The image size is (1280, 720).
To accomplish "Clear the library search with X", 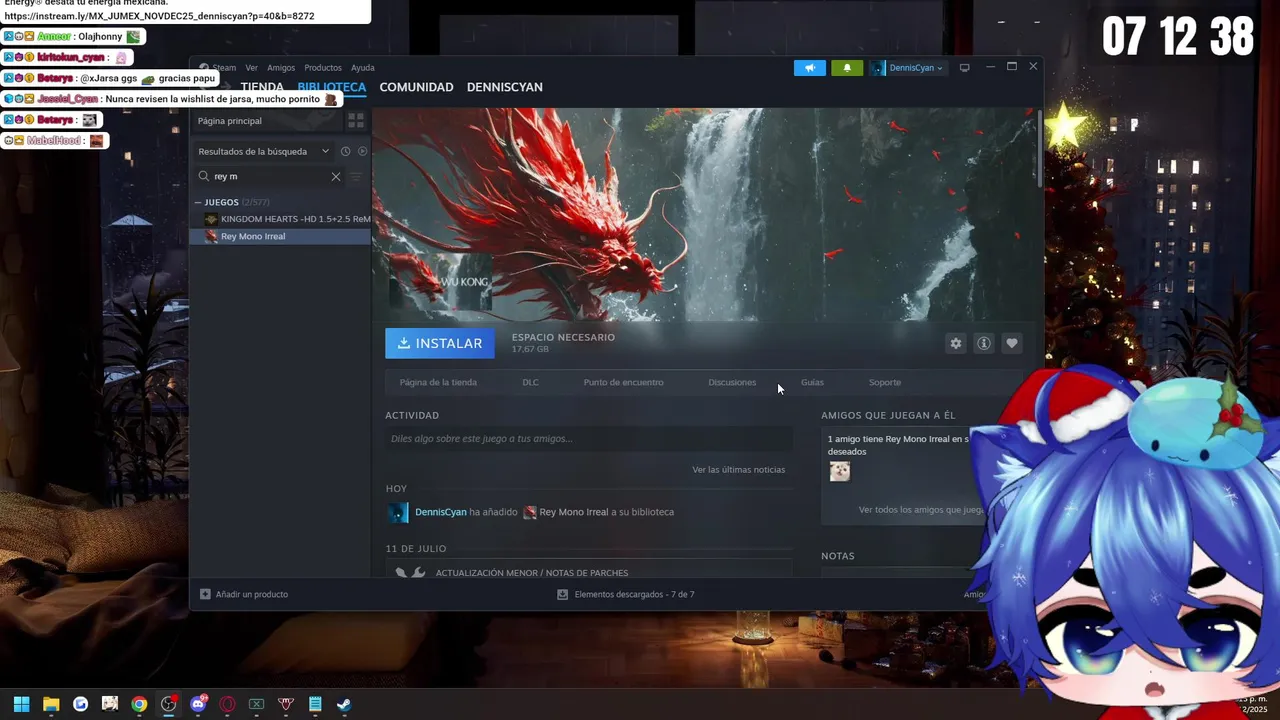I will point(336,176).
